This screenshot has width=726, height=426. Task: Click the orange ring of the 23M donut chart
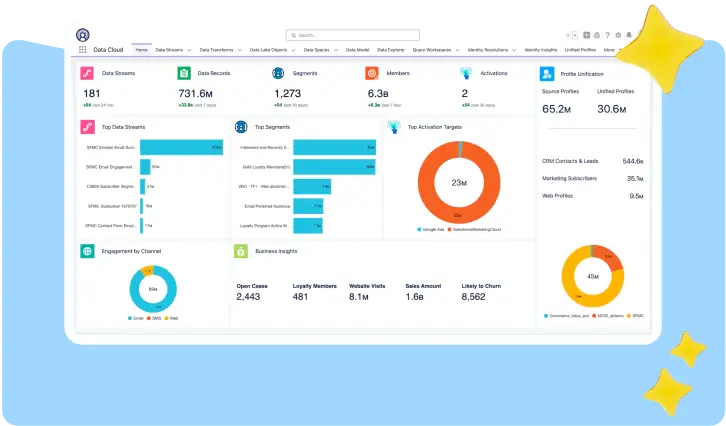[x=426, y=182]
